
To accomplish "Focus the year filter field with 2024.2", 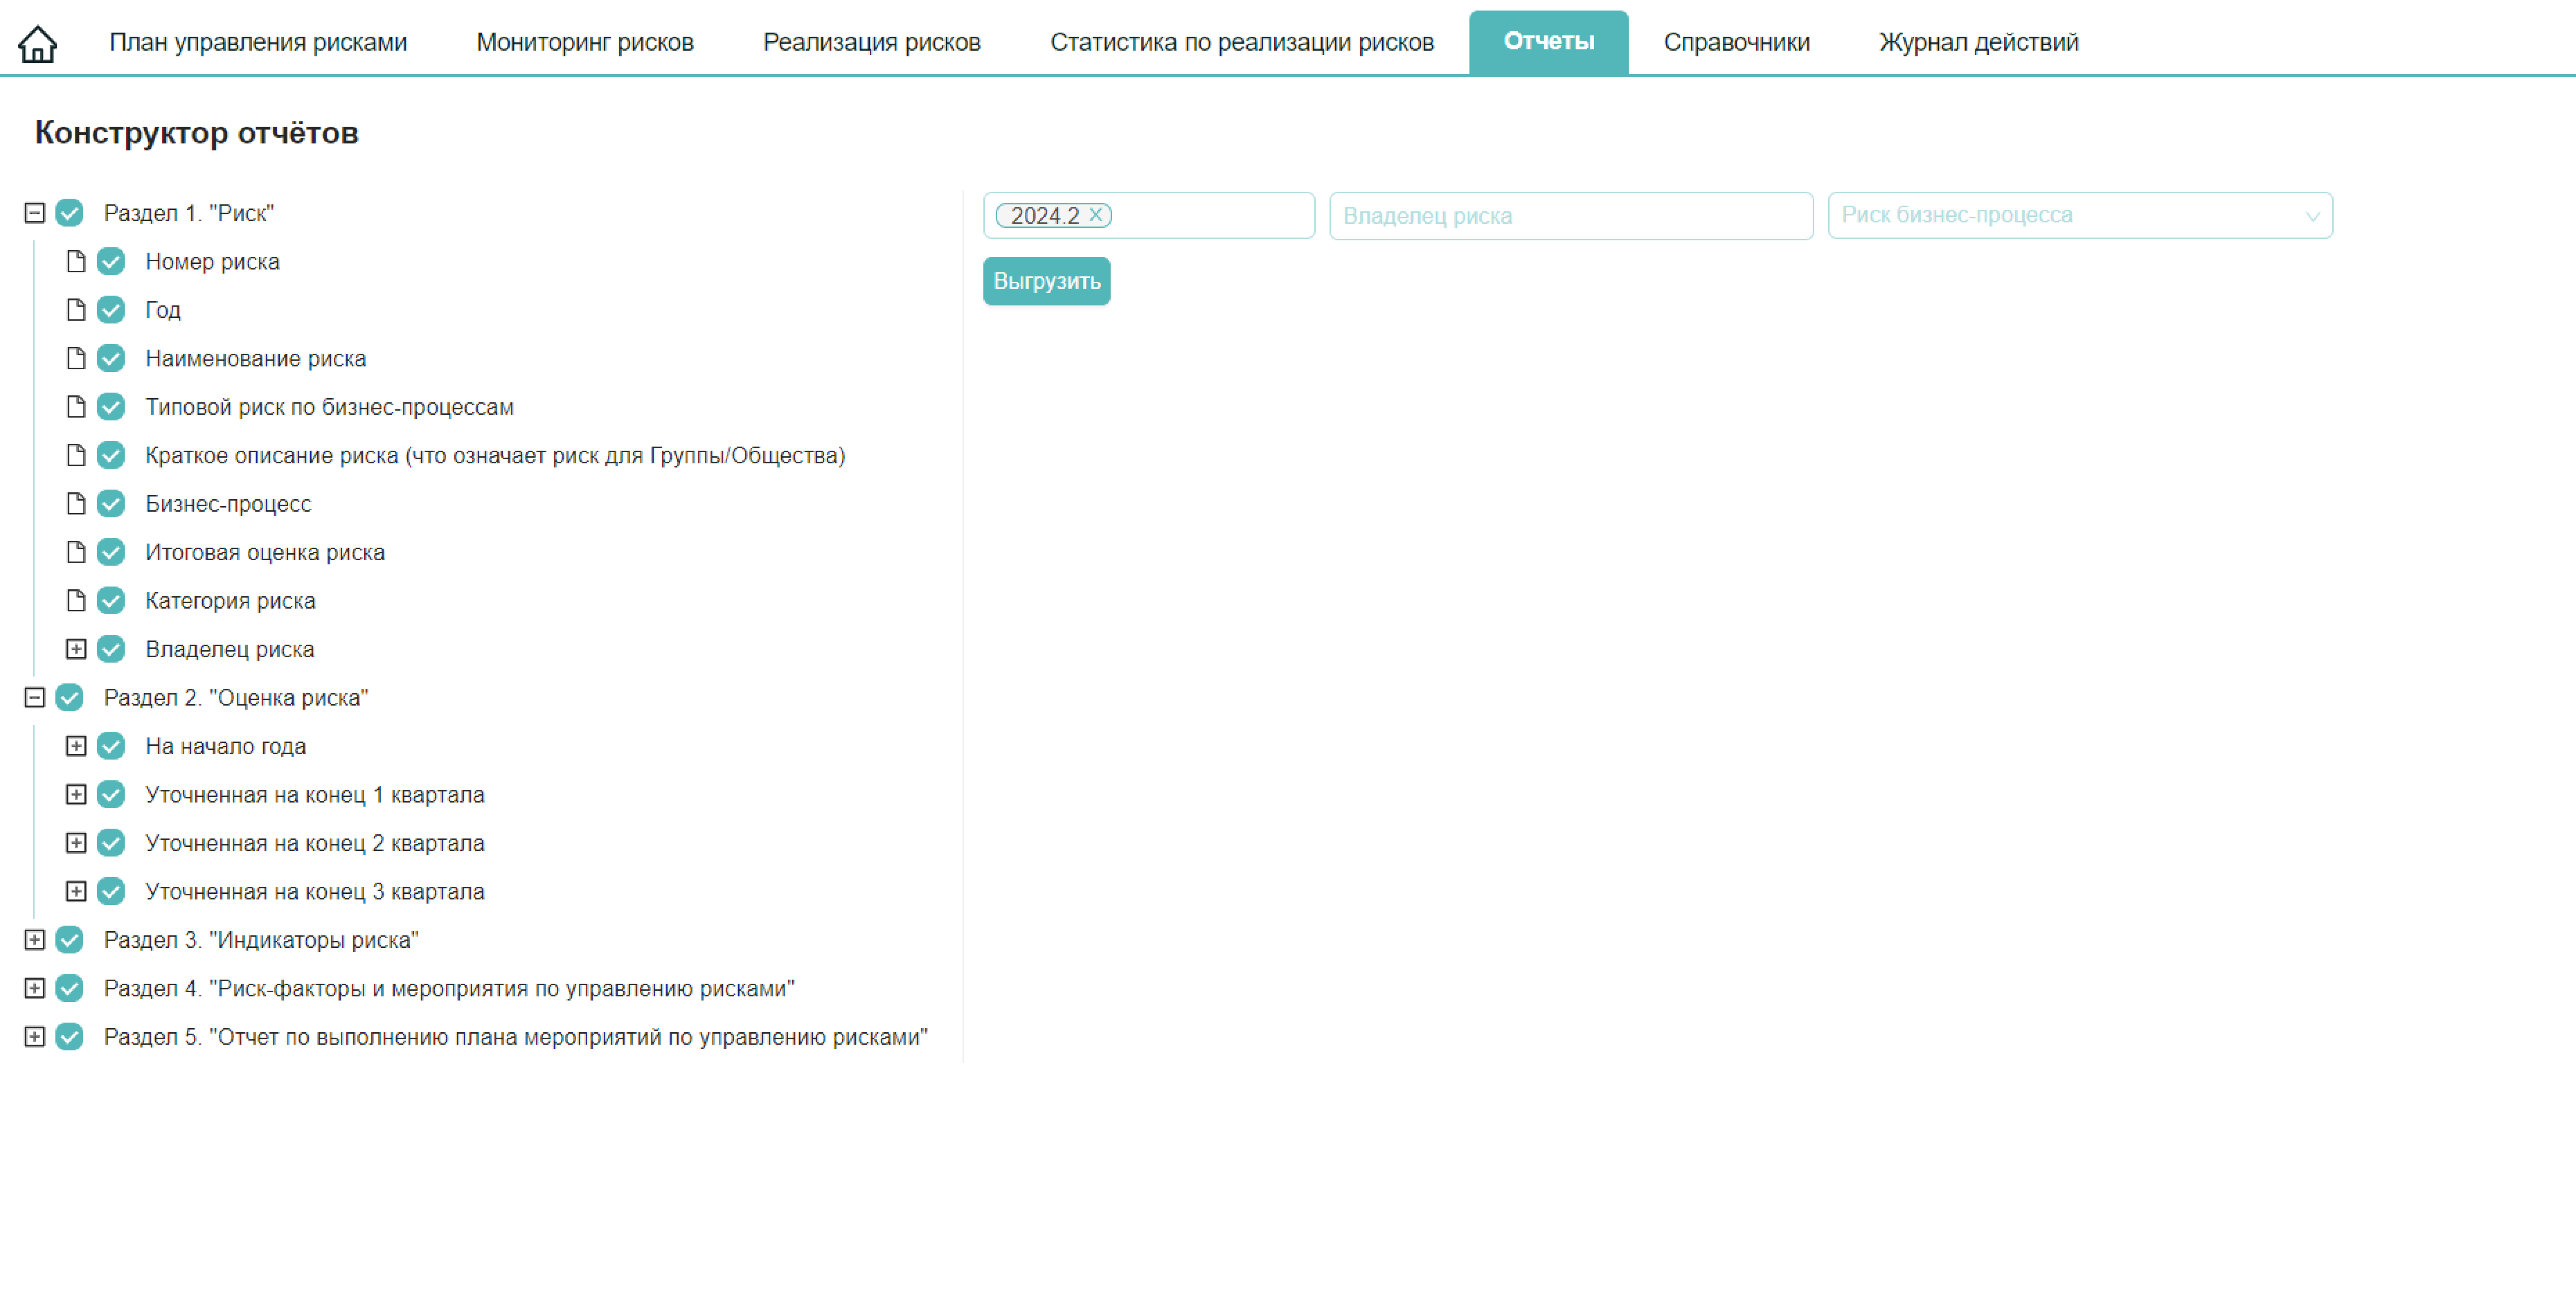I will pos(1149,215).
